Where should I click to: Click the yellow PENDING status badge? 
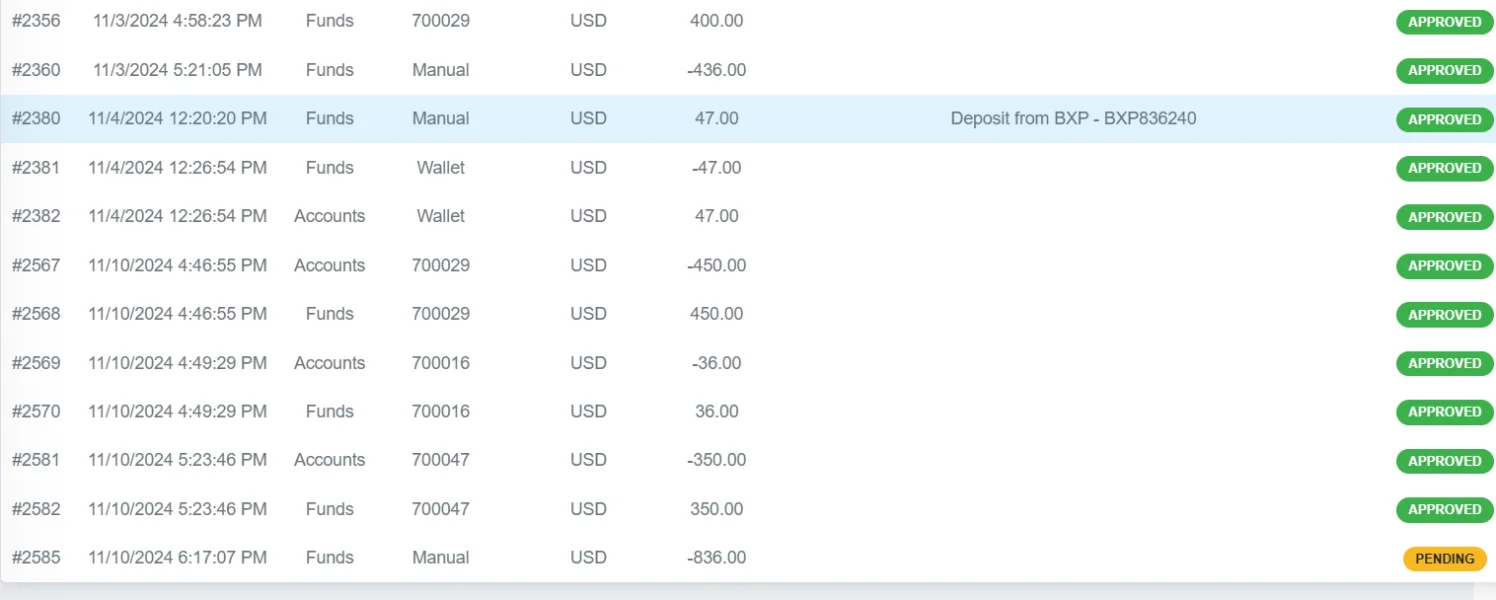[1444, 559]
